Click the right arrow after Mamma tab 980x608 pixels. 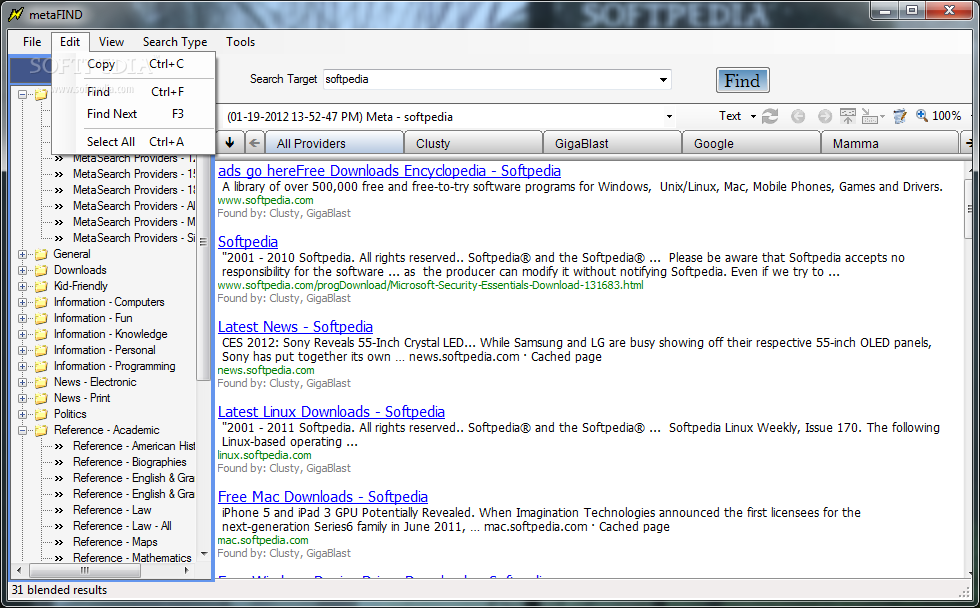tap(968, 143)
